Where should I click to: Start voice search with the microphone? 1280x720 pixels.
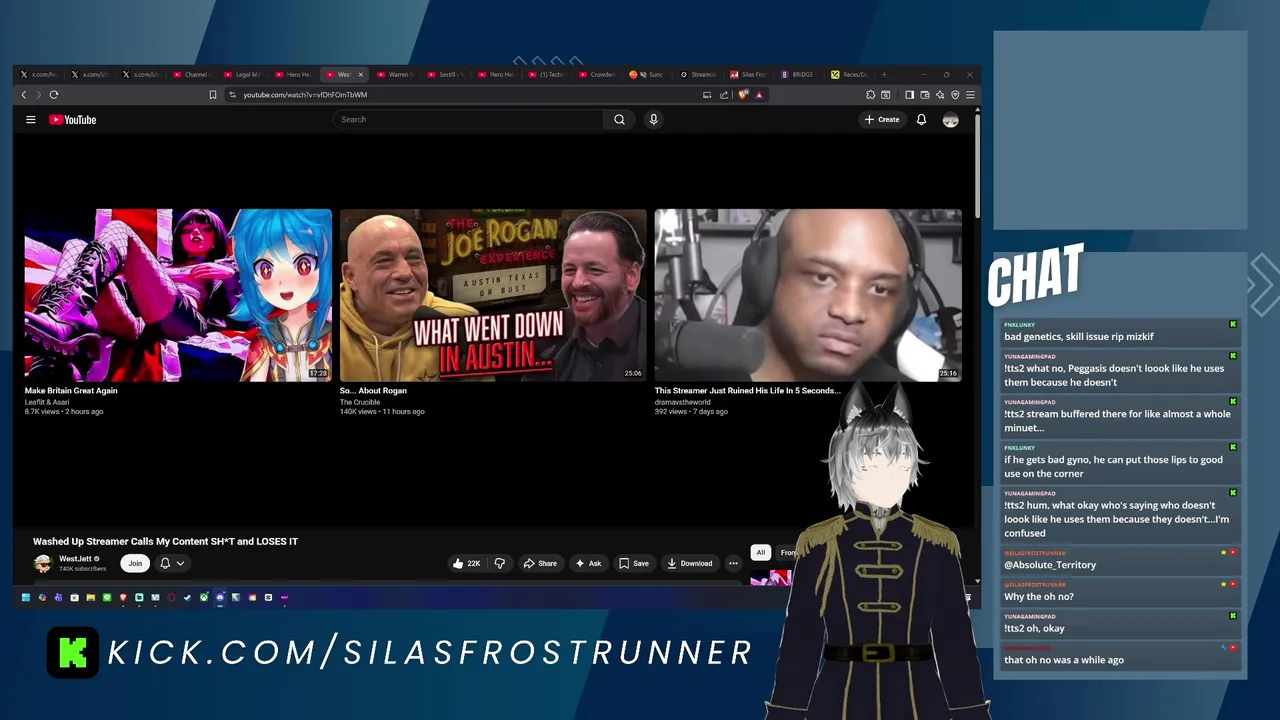coord(653,120)
